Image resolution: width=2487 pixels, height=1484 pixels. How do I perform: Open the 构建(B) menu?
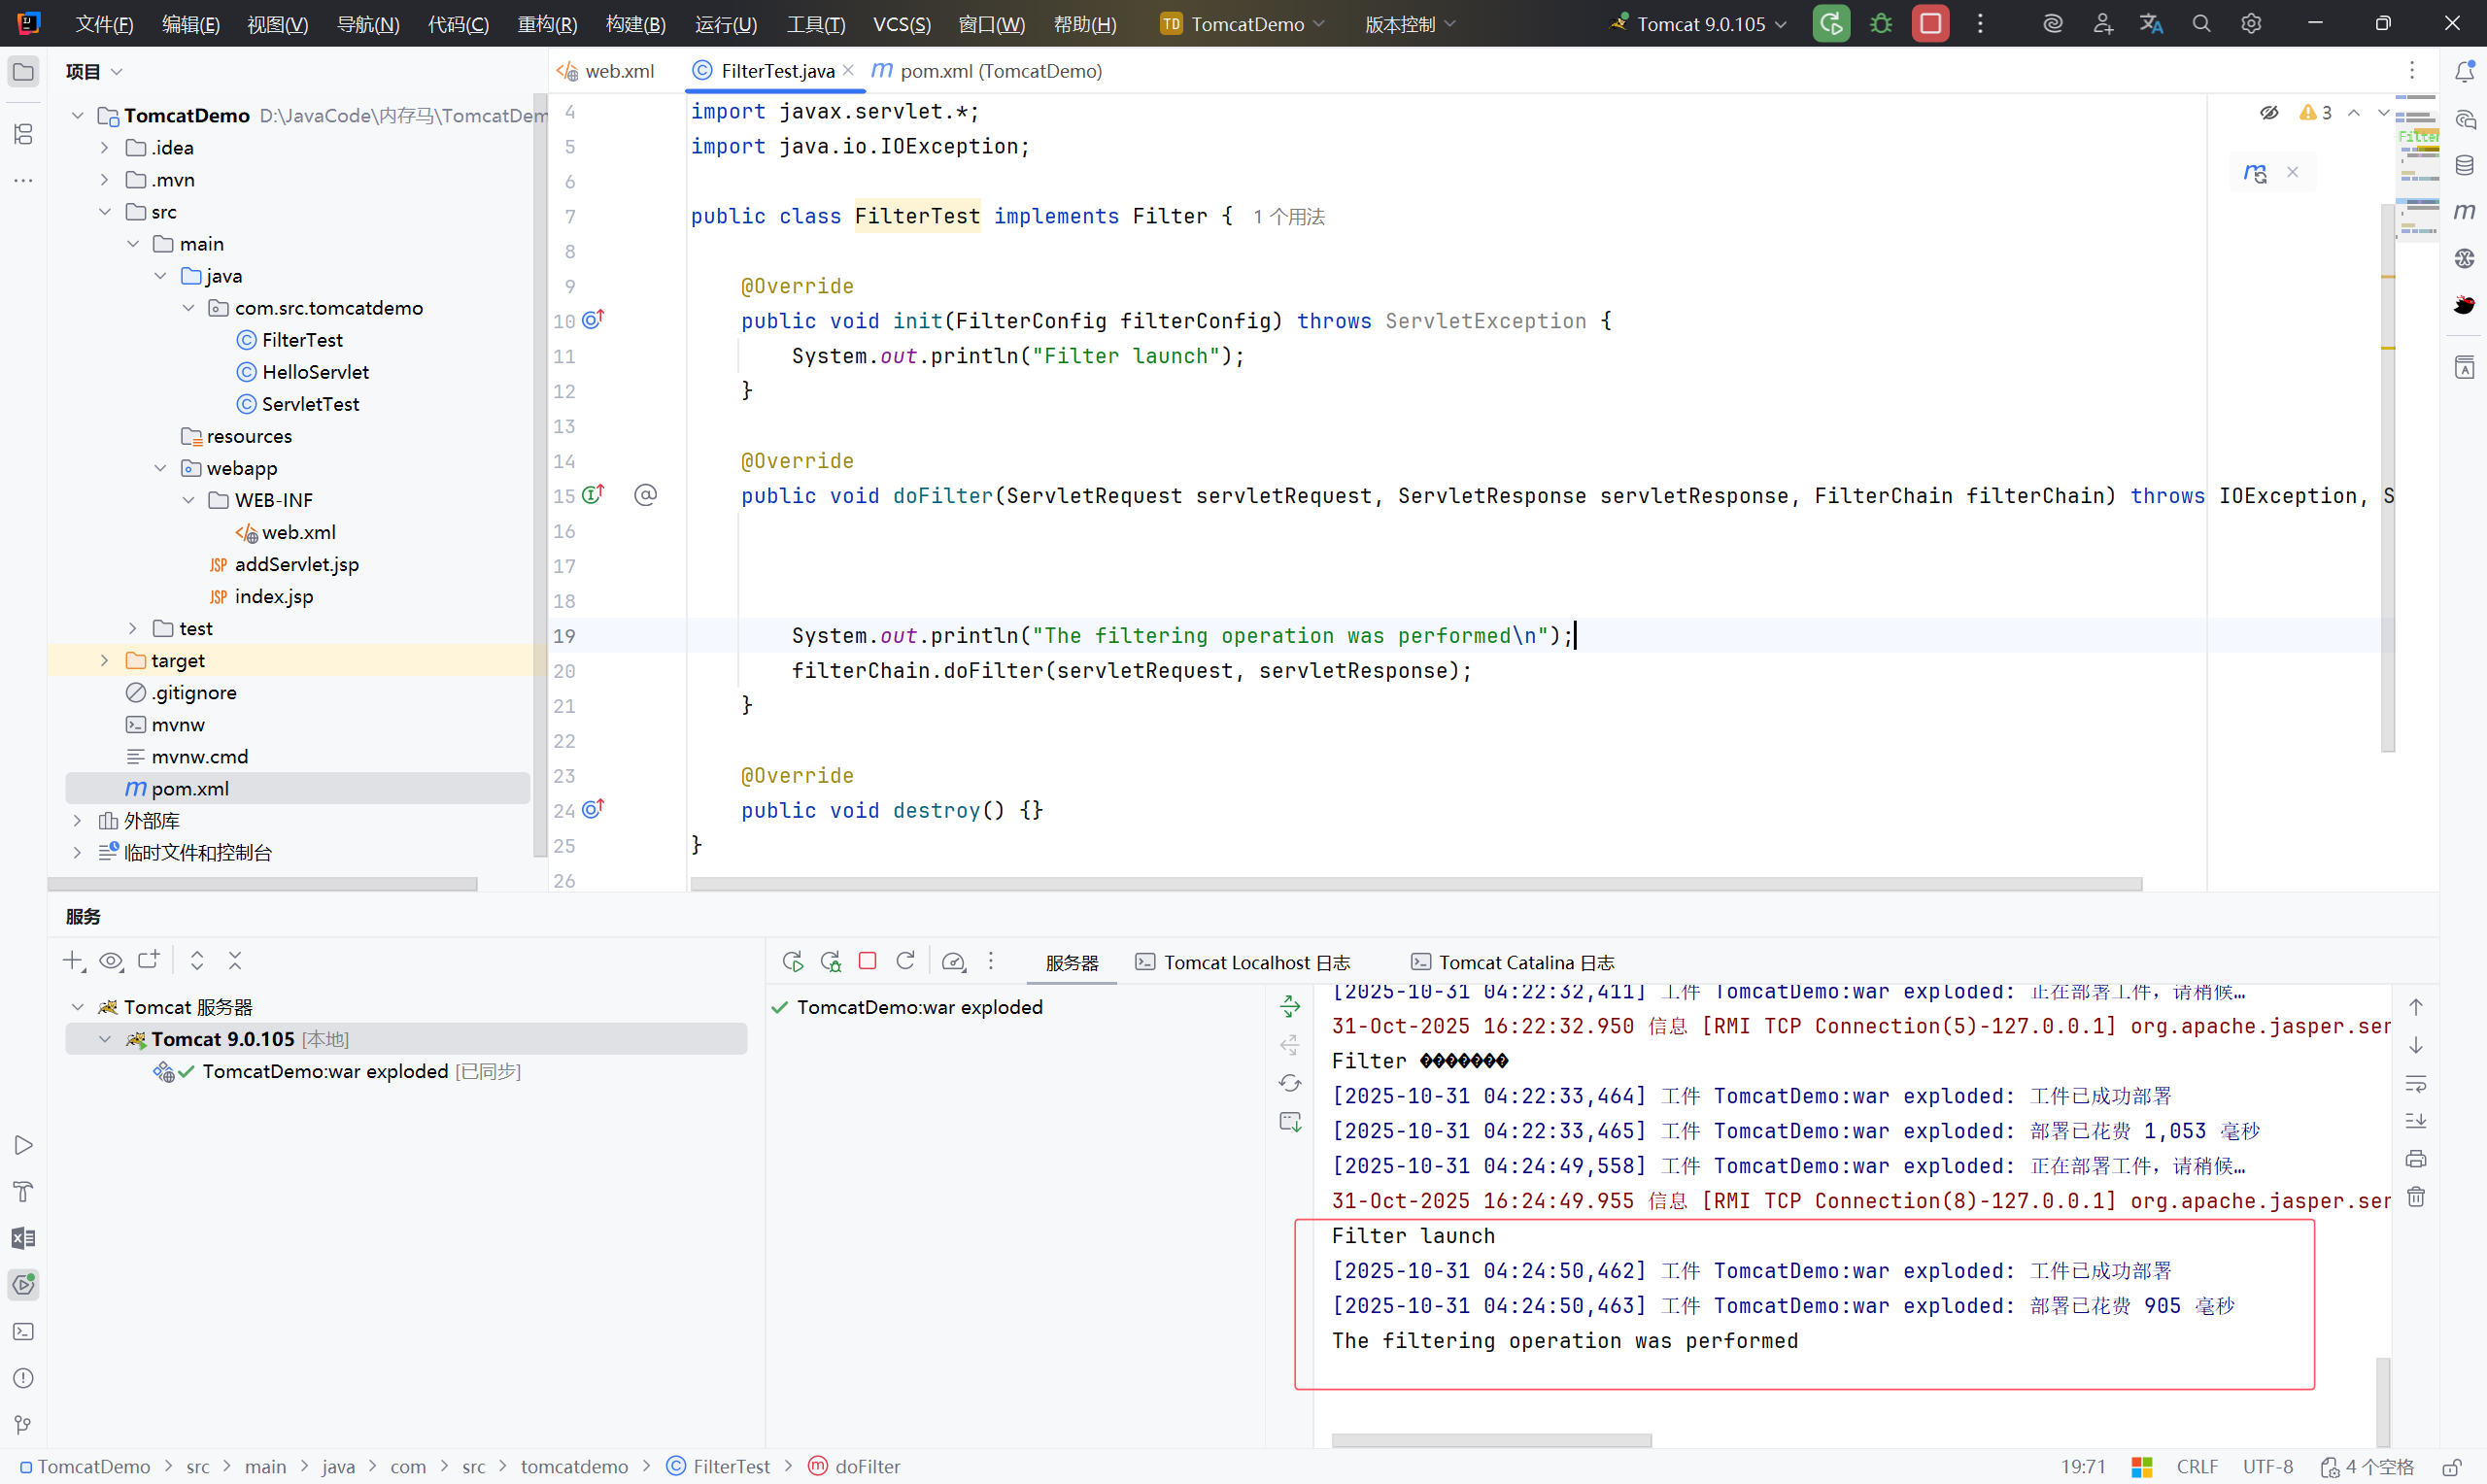pyautogui.click(x=635, y=24)
